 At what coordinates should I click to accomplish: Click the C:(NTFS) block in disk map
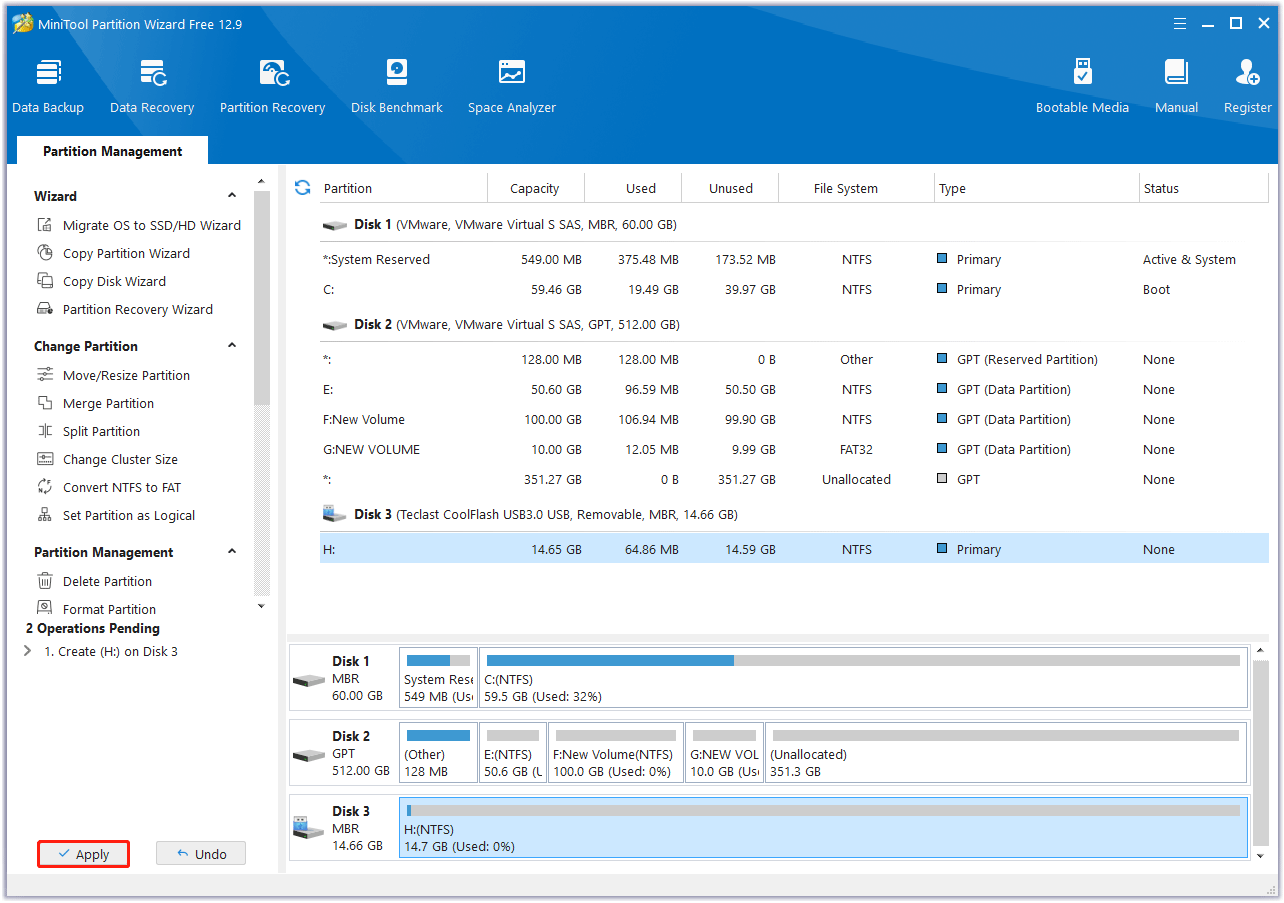pyautogui.click(x=863, y=677)
